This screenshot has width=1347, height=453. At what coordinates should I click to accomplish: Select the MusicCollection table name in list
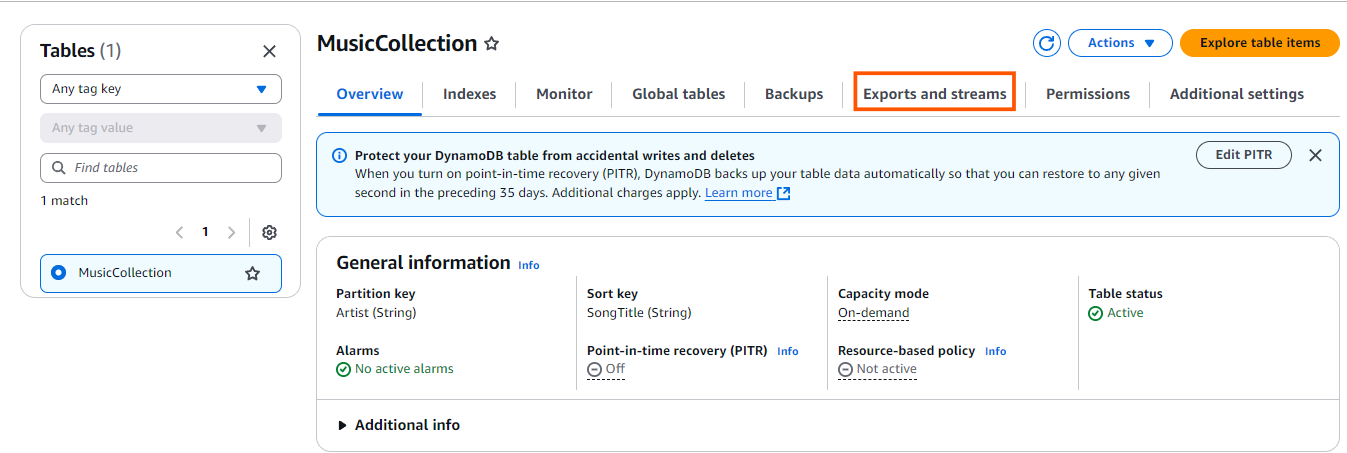(125, 272)
